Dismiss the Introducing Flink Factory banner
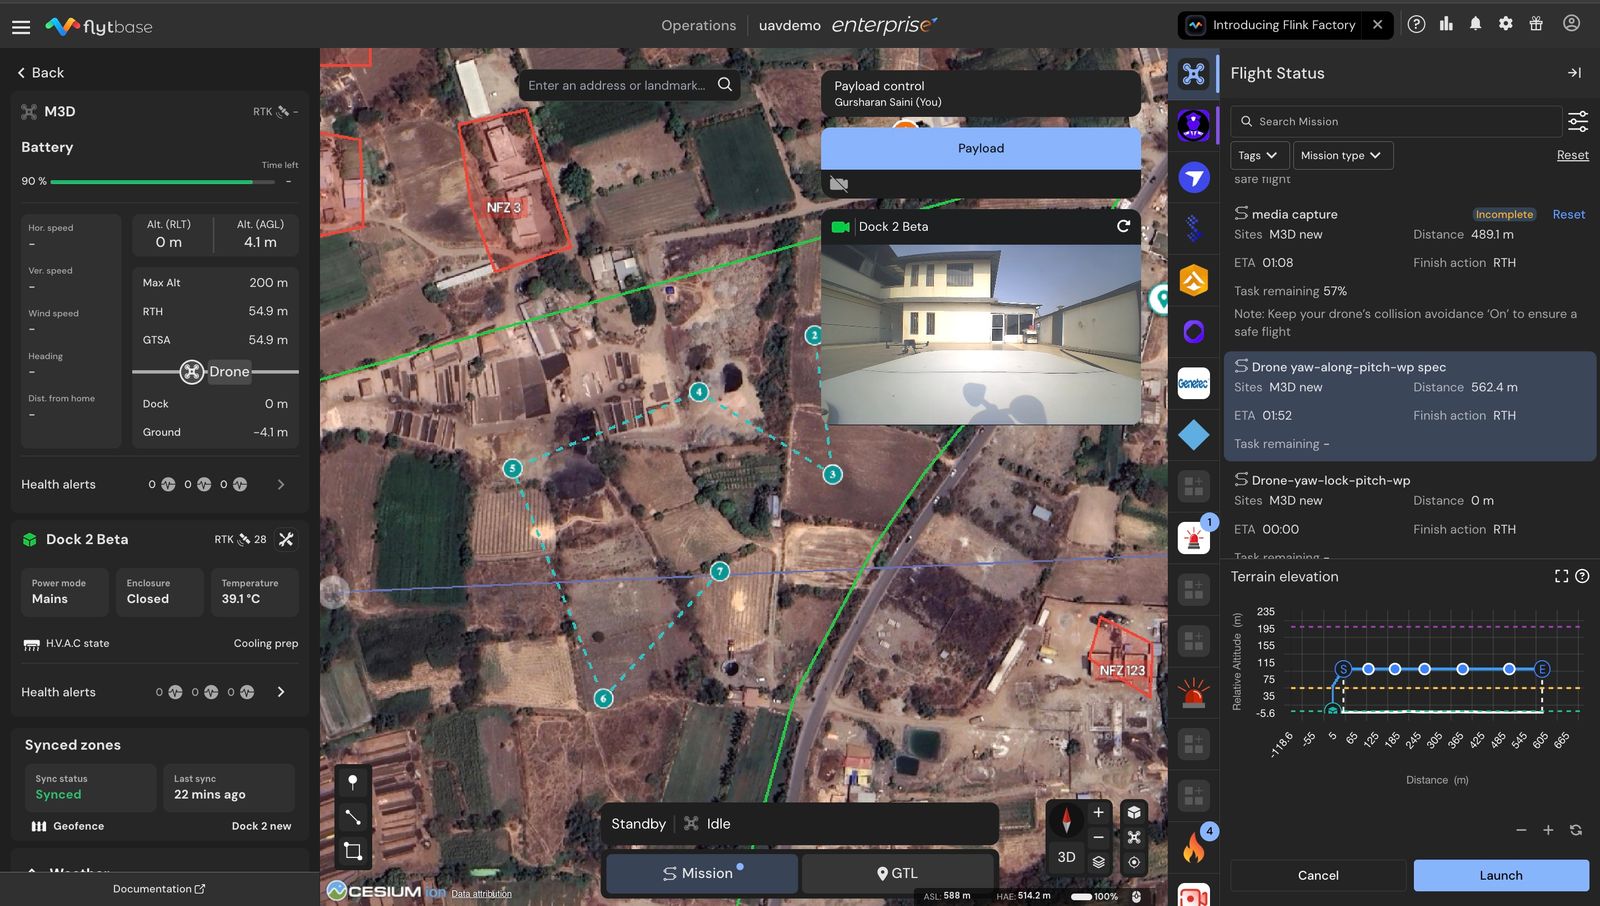 tap(1378, 25)
